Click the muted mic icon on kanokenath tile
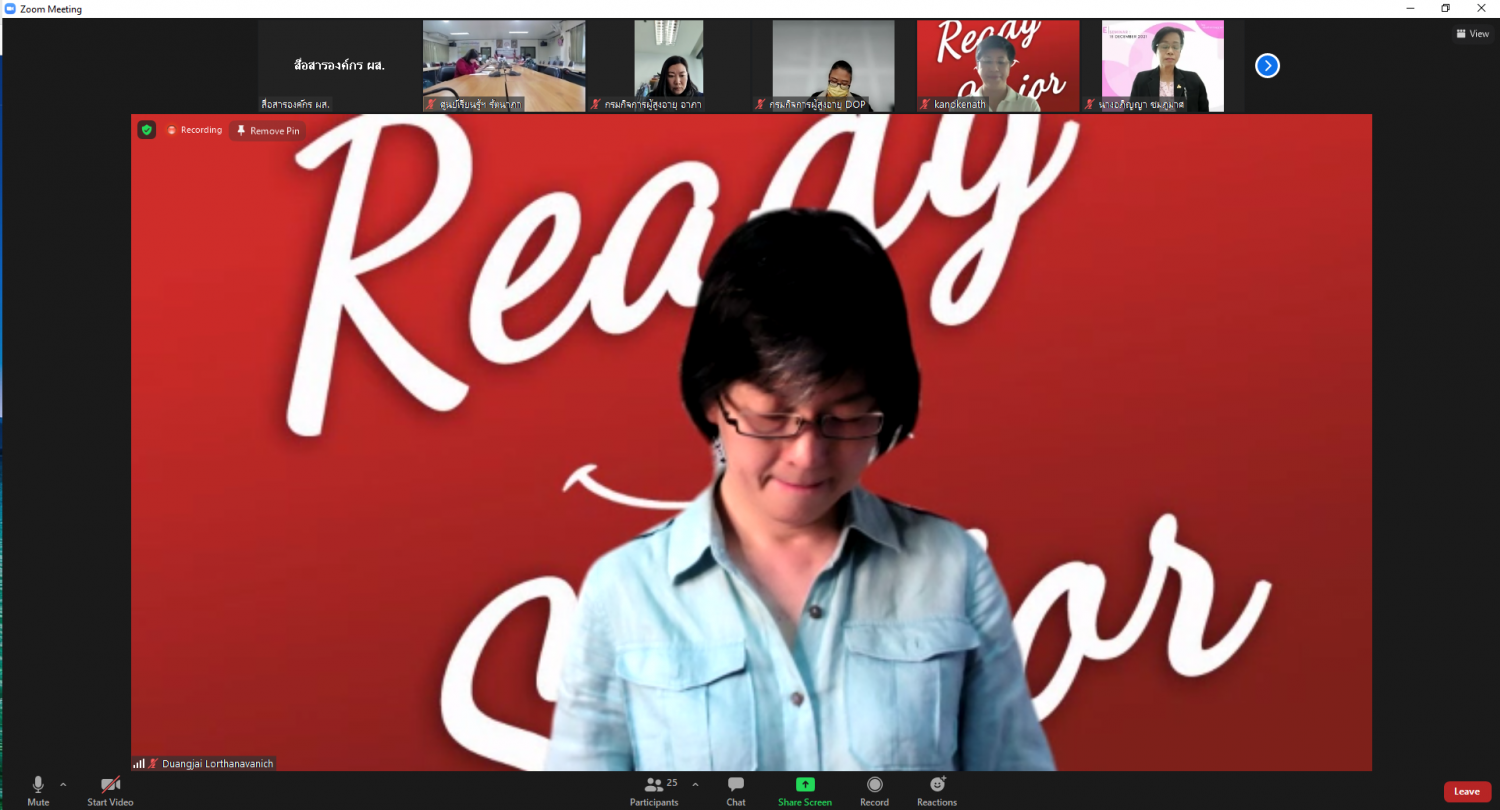This screenshot has width=1500, height=810. (x=926, y=104)
